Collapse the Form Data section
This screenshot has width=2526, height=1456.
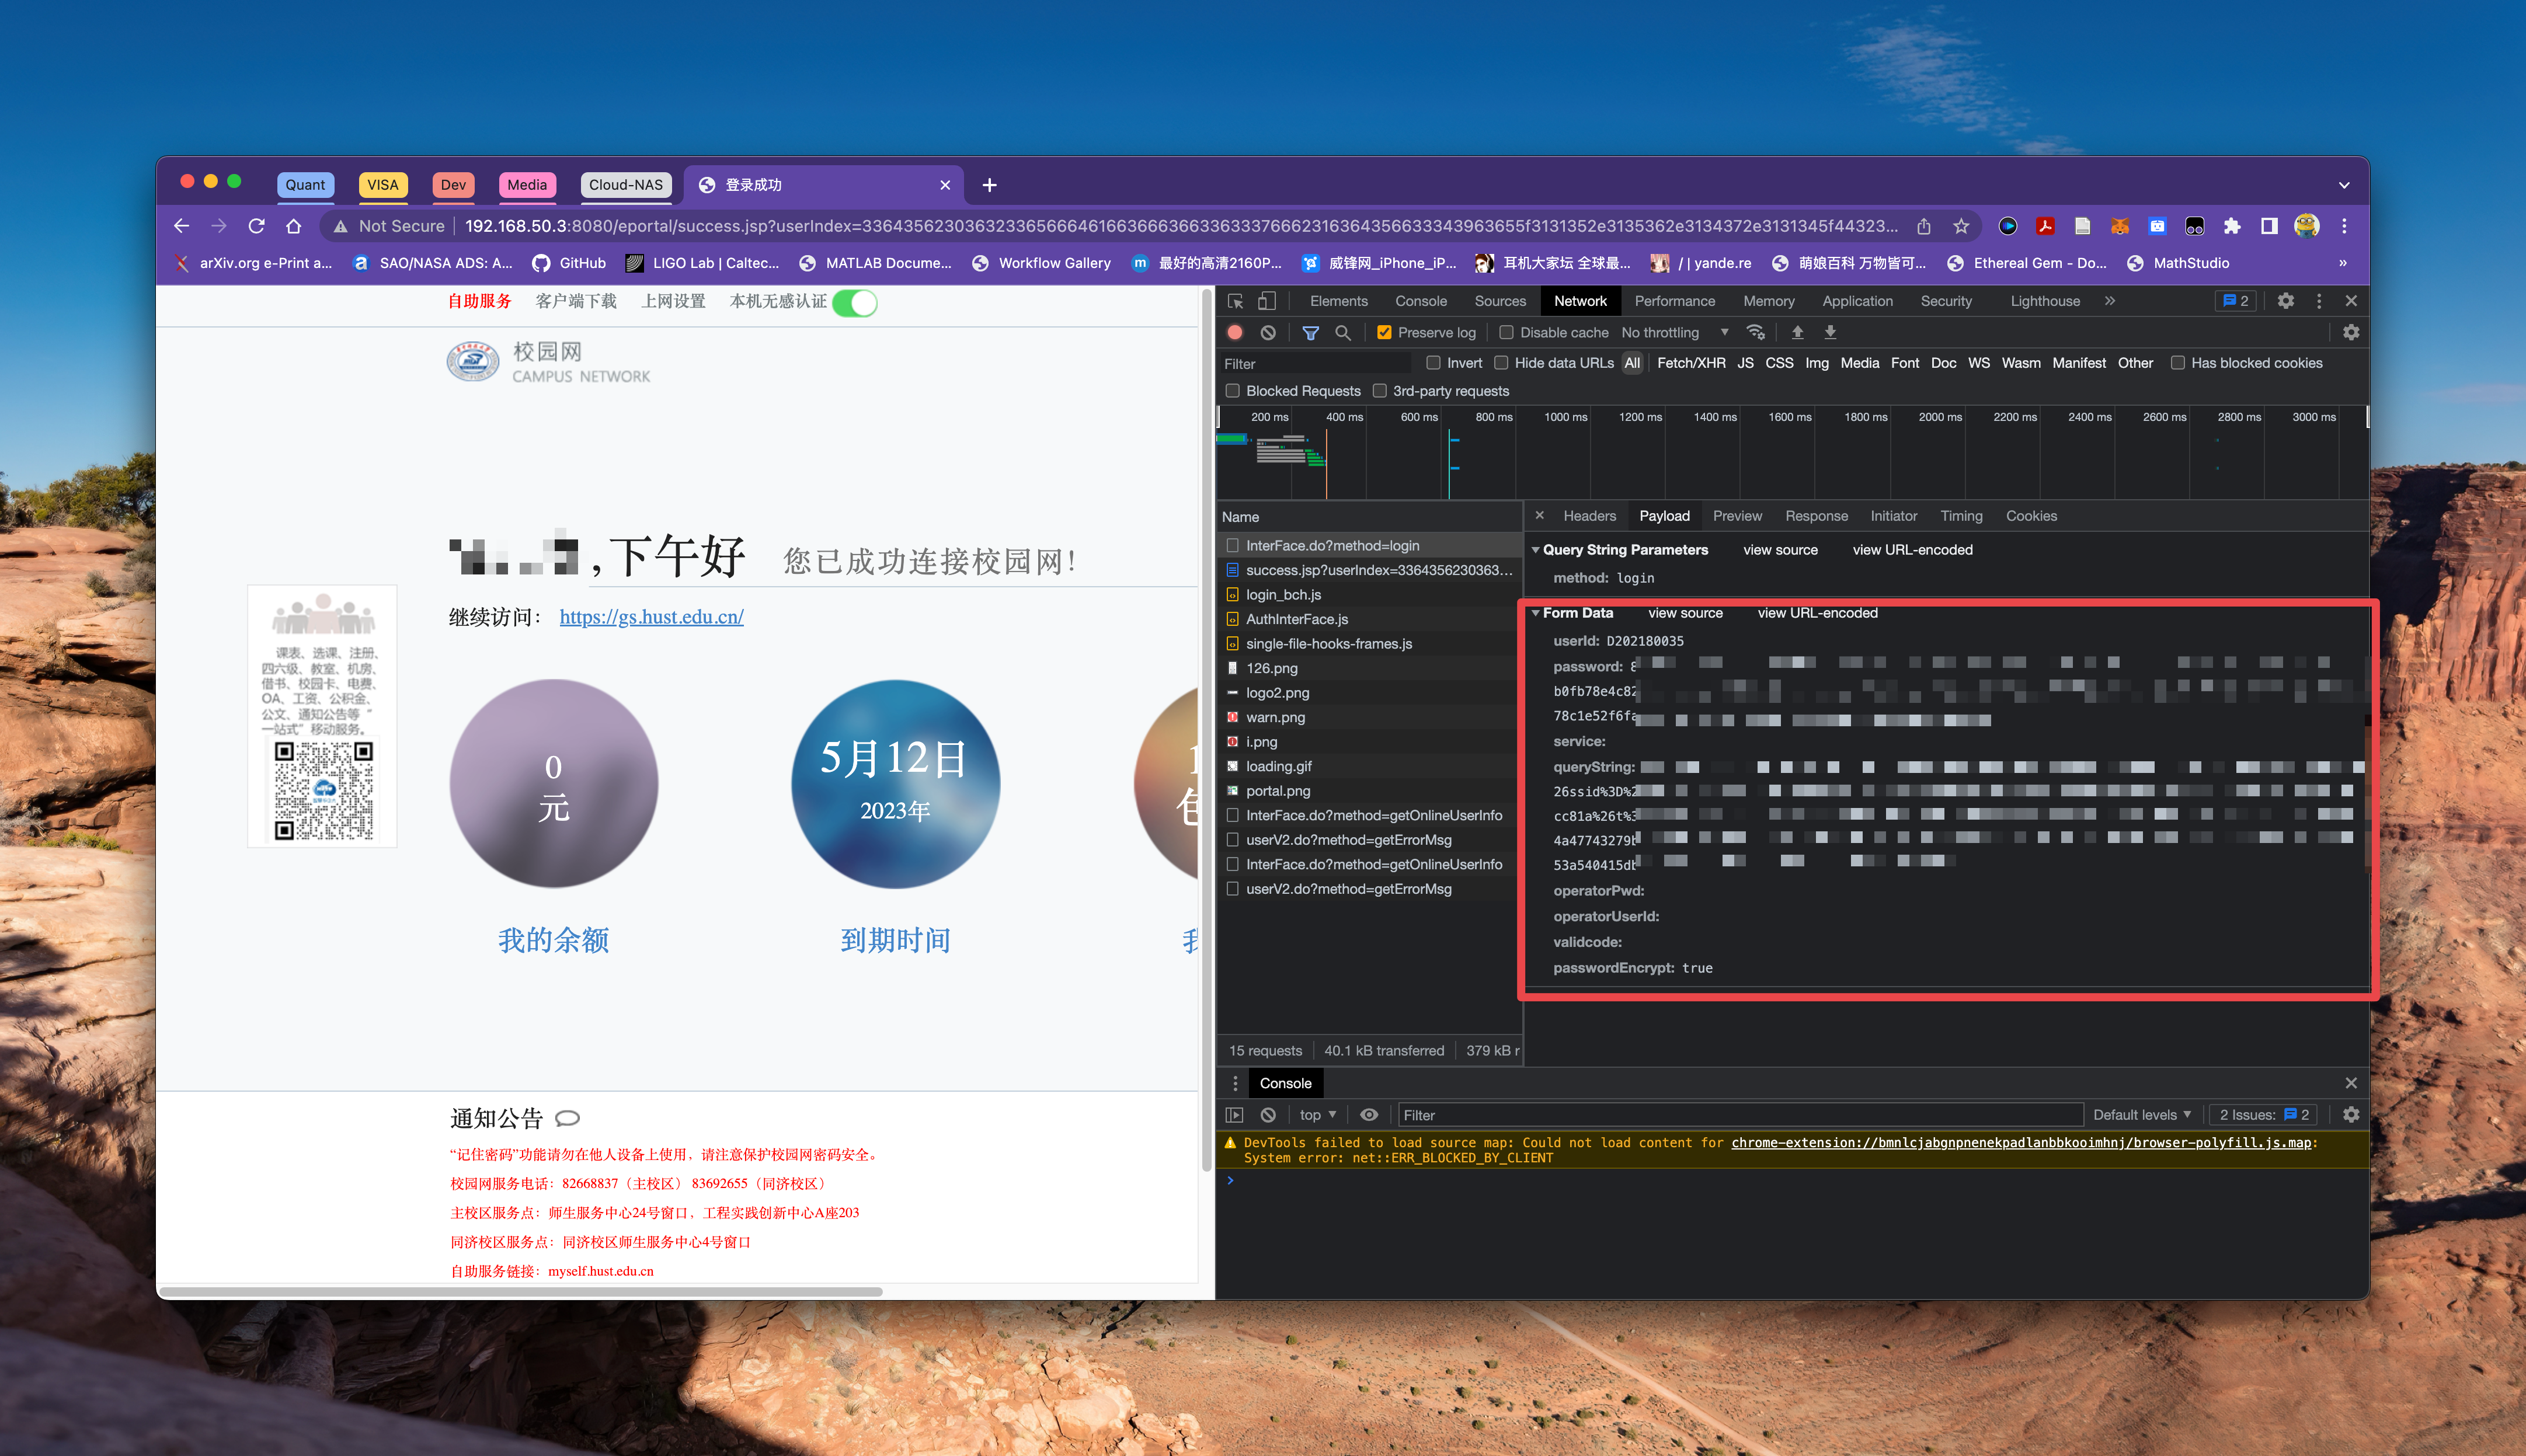pos(1535,613)
